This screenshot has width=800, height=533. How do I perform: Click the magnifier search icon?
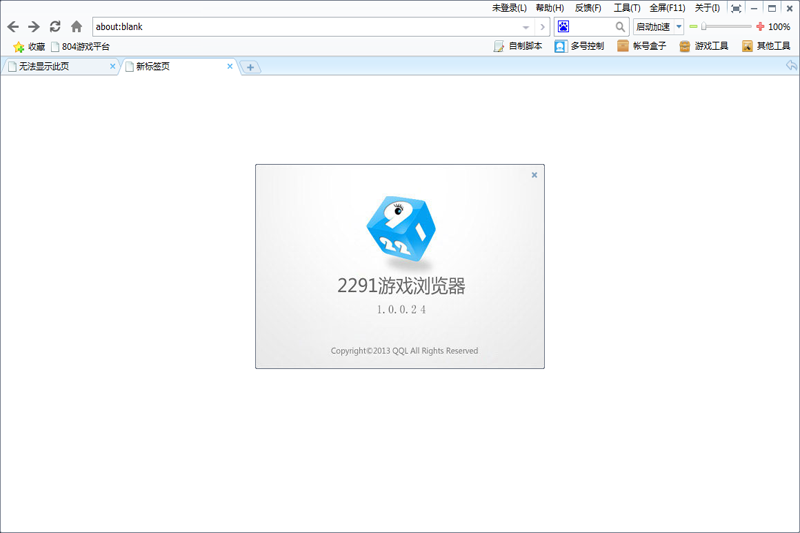click(x=620, y=27)
